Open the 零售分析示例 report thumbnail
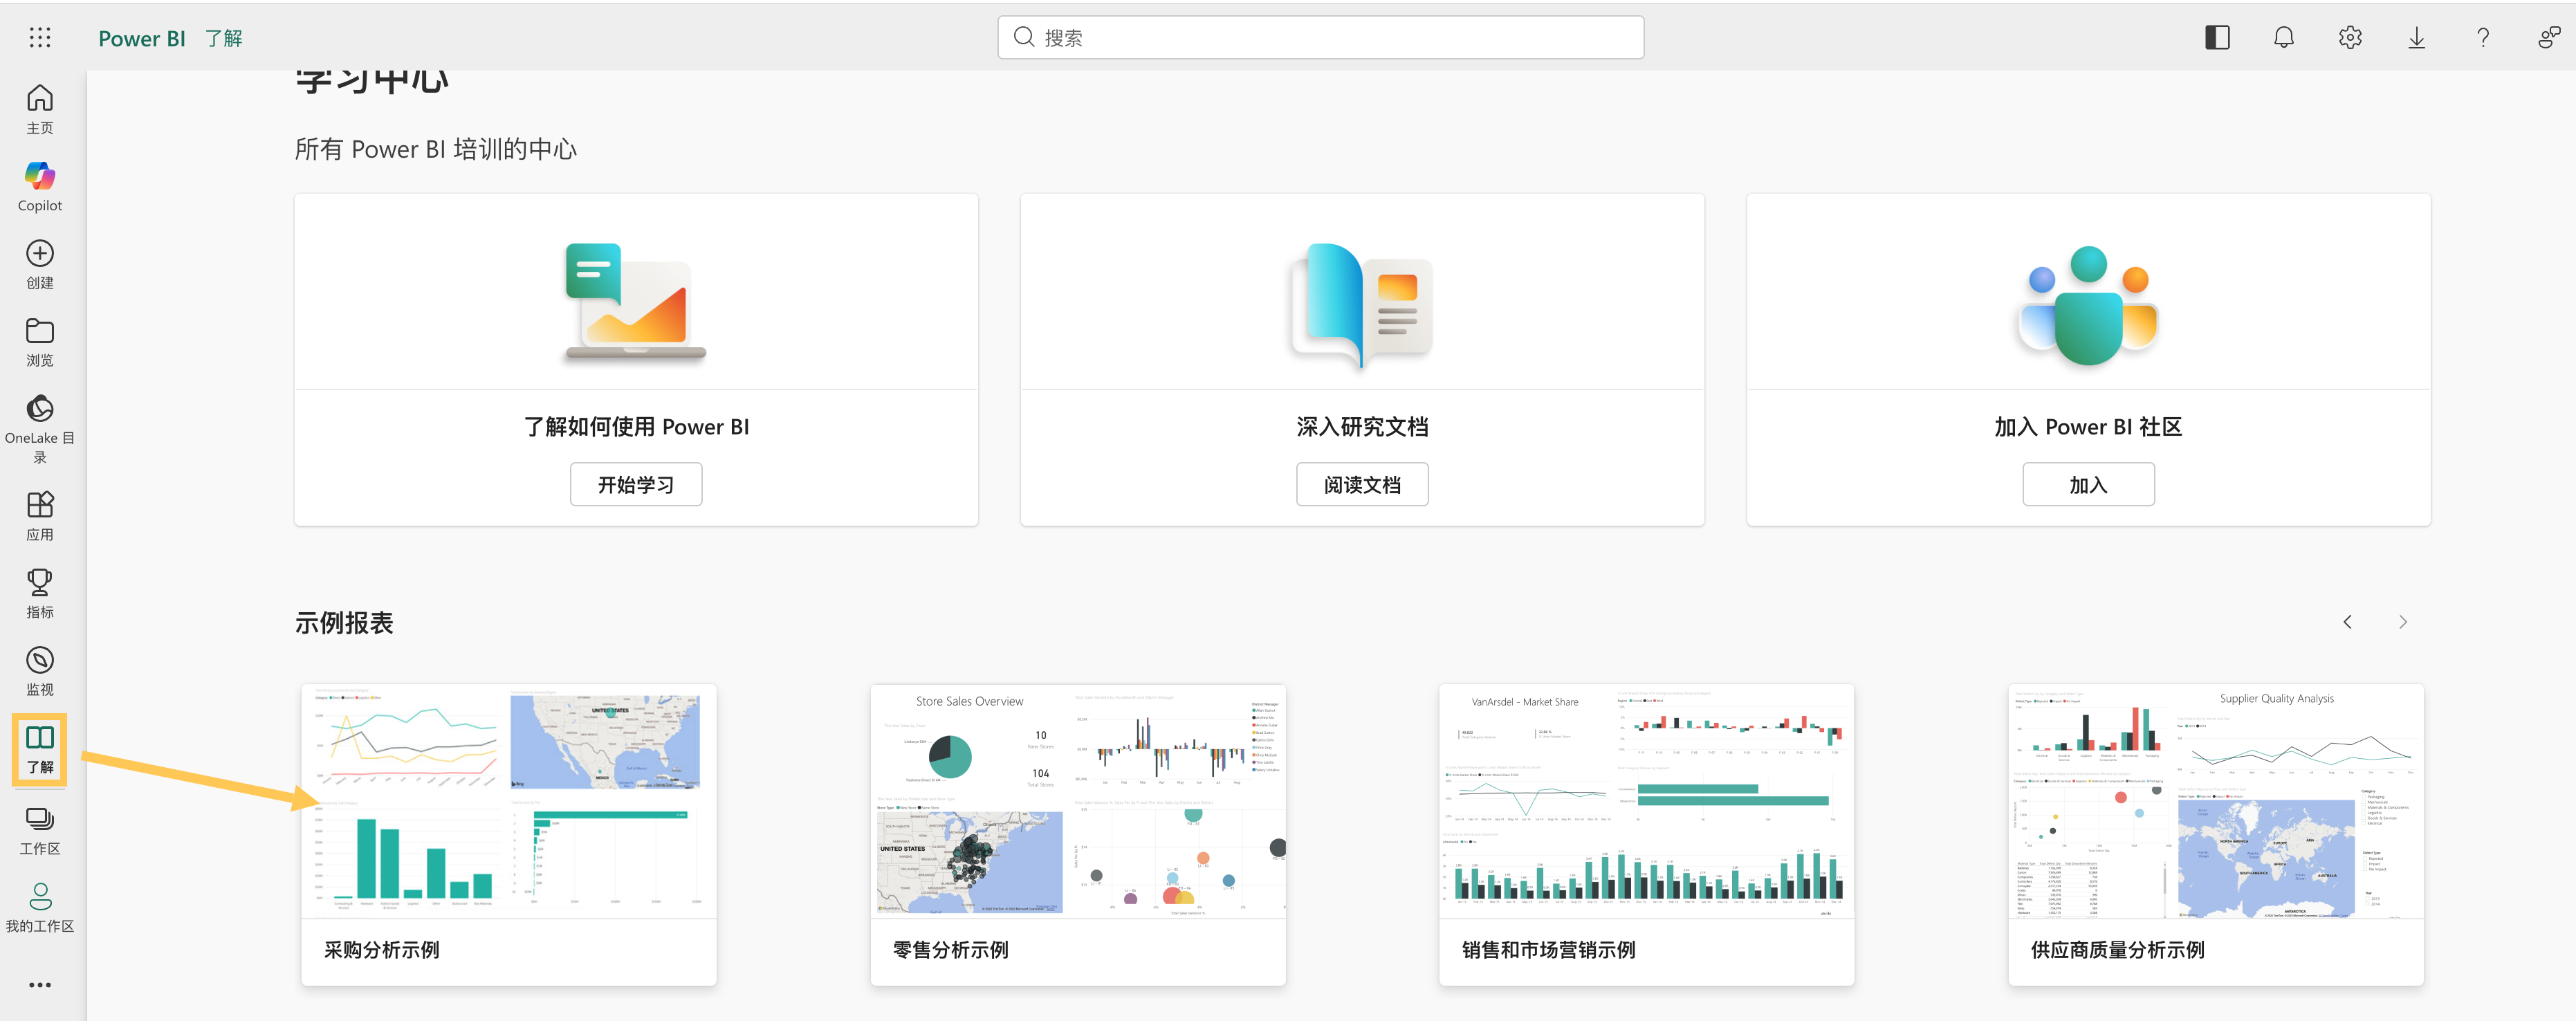The height and width of the screenshot is (1021, 2576). (x=1078, y=802)
